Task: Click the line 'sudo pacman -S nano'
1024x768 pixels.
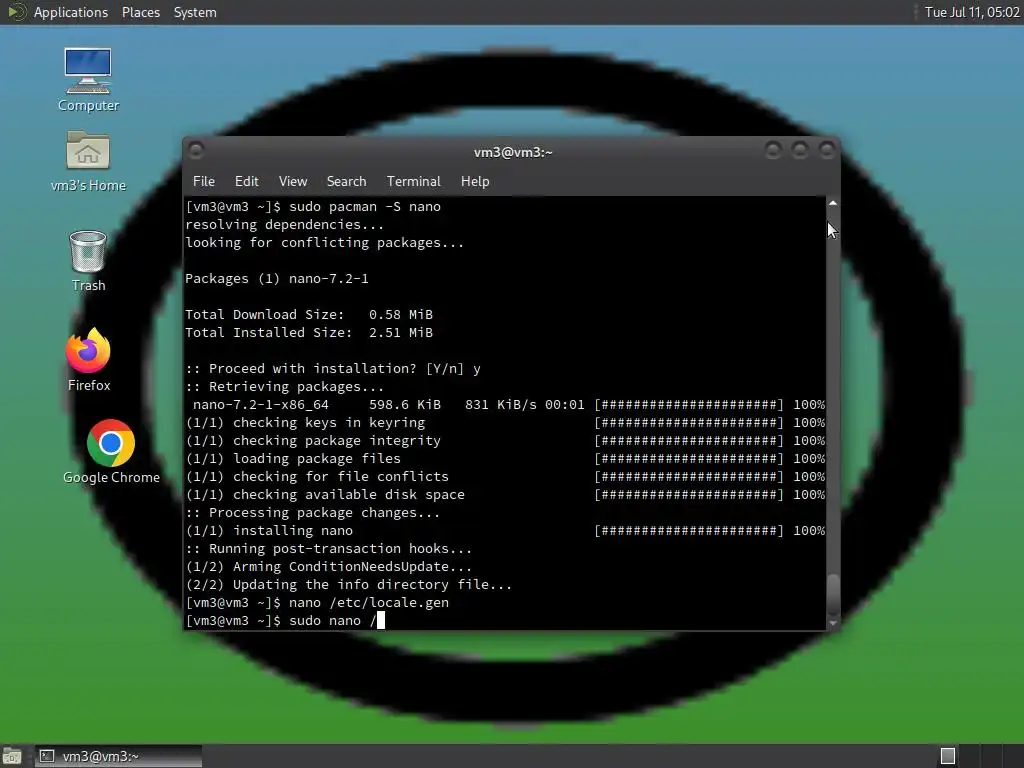Action: (x=313, y=207)
